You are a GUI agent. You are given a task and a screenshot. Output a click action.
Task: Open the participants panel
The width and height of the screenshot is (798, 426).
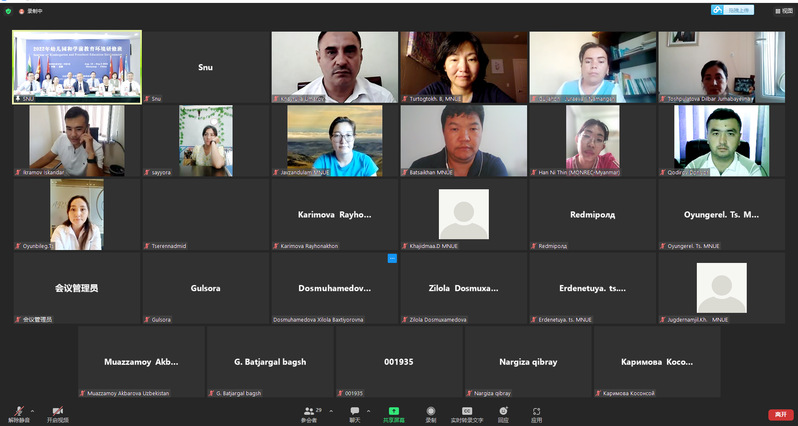tap(309, 413)
